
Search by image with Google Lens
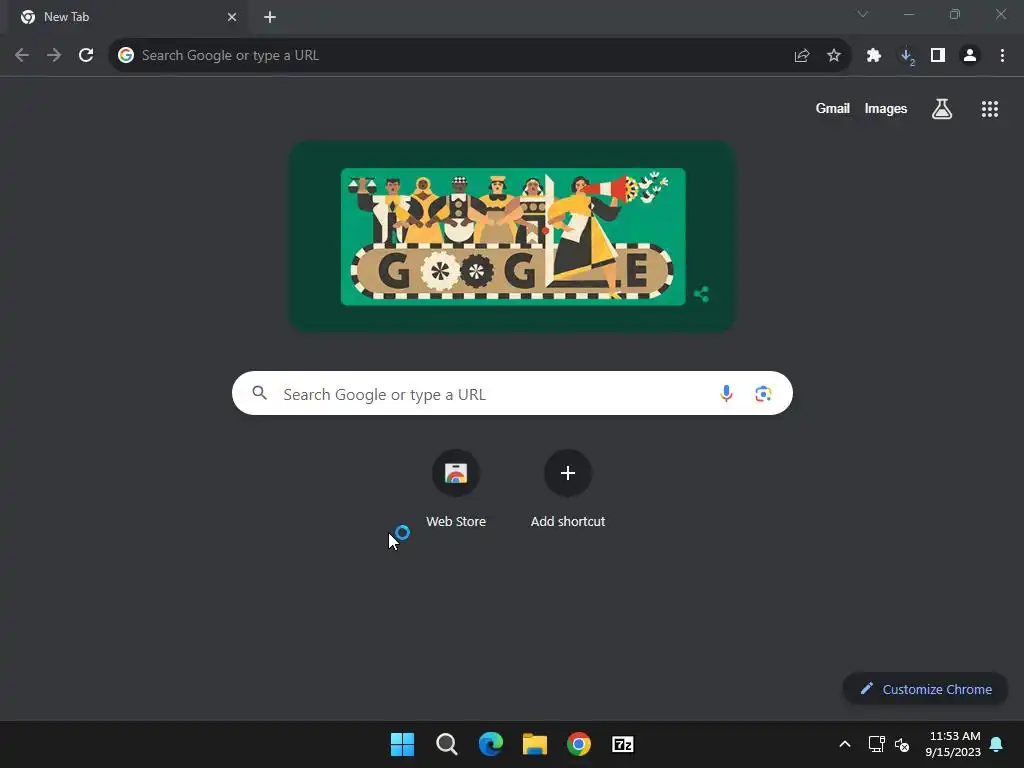click(763, 393)
